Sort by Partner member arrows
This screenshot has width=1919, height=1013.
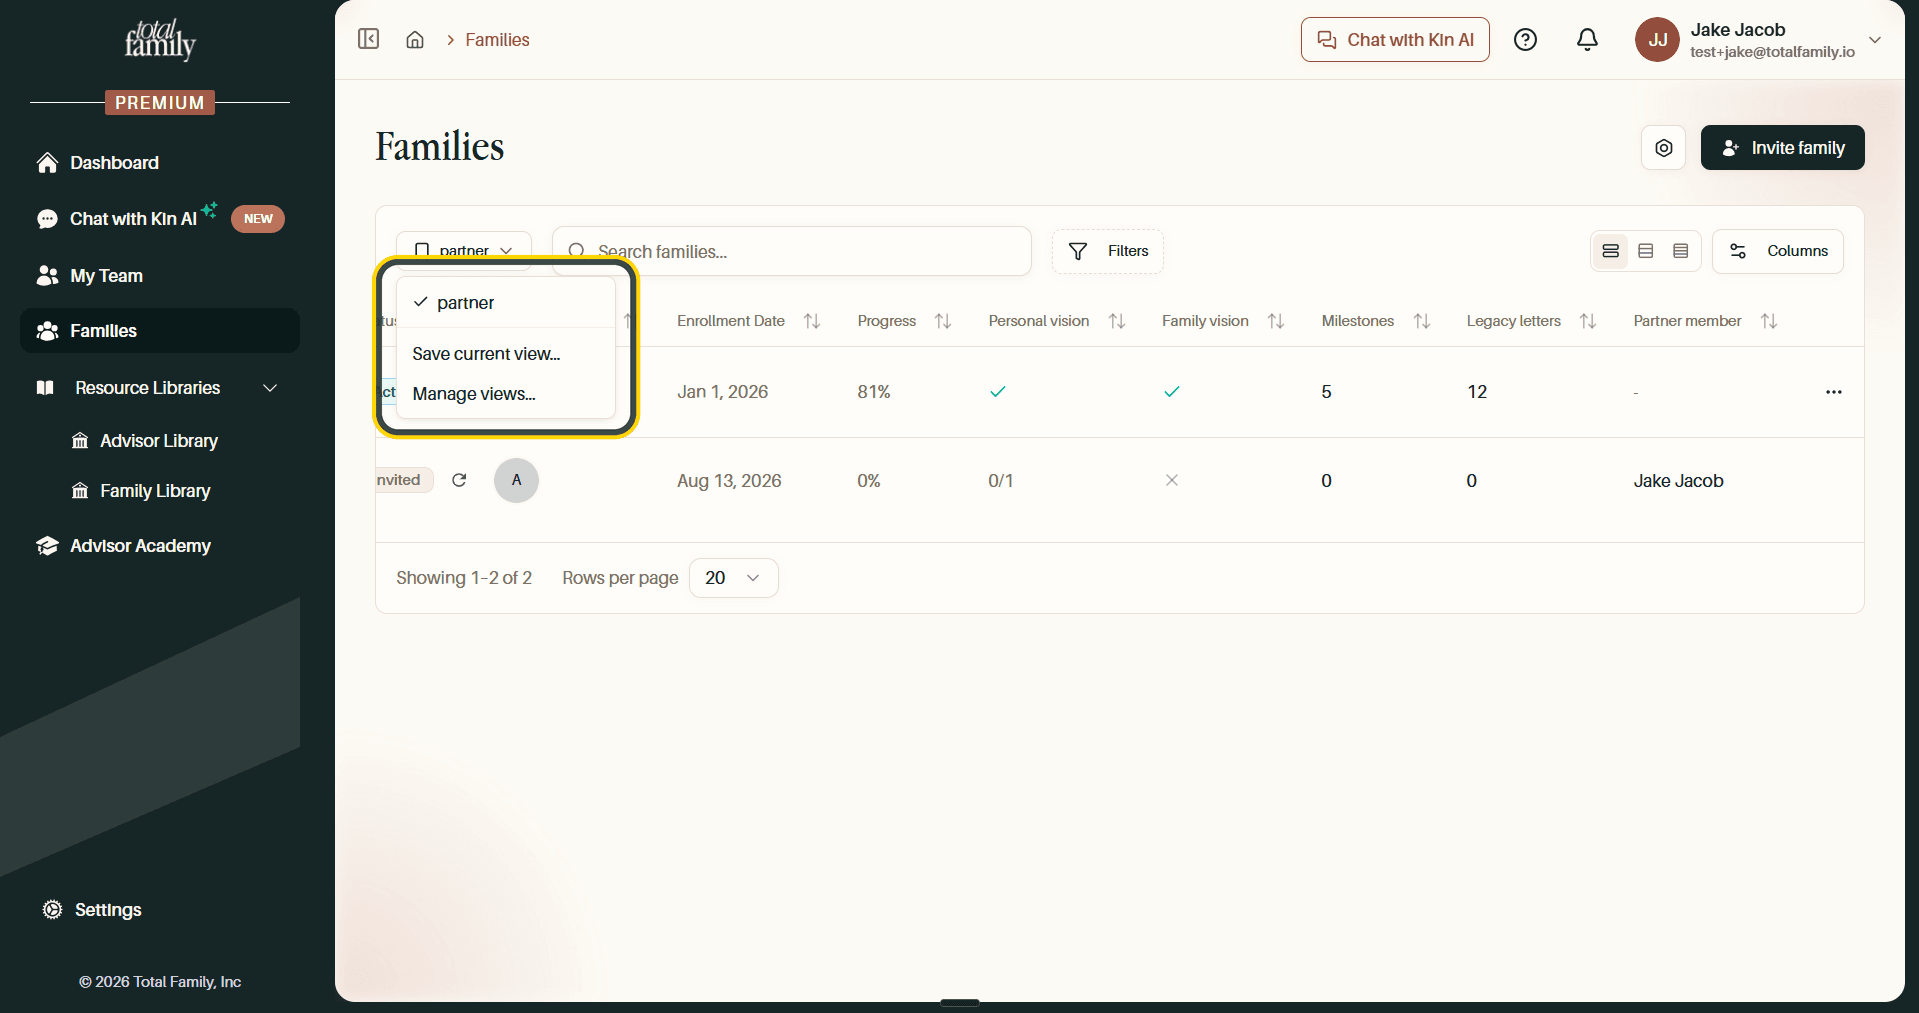pos(1769,321)
